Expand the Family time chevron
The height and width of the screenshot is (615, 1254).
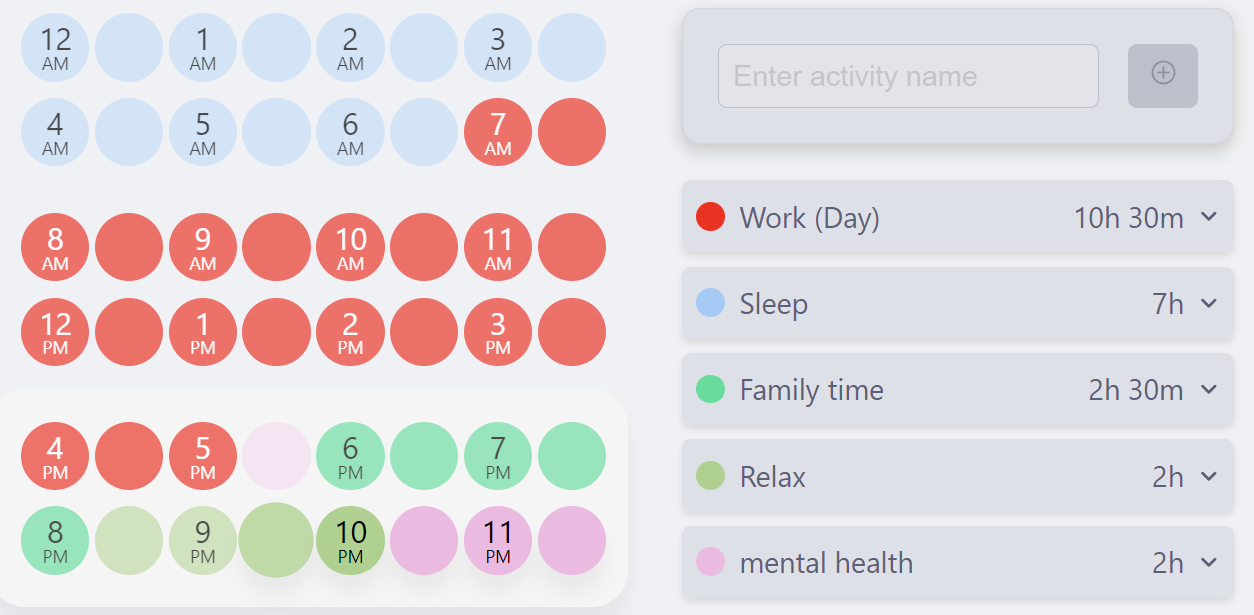pyautogui.click(x=1209, y=389)
